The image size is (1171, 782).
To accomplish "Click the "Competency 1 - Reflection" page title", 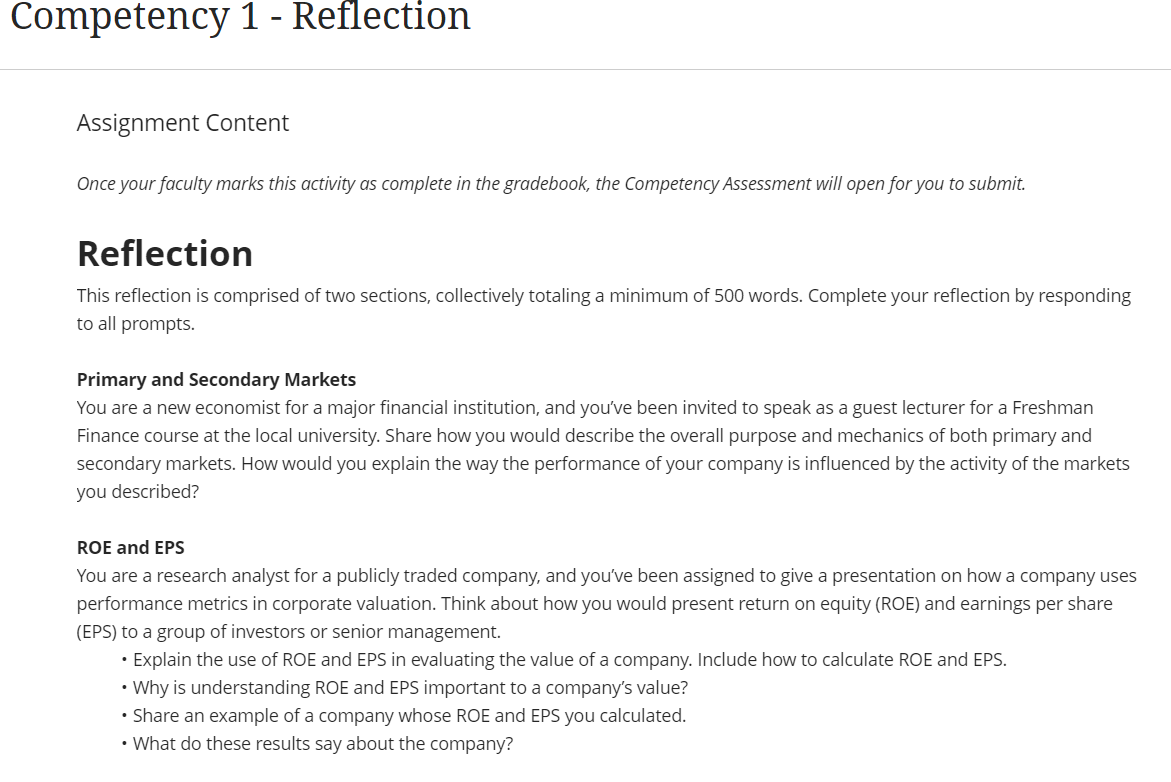I will pos(240,16).
